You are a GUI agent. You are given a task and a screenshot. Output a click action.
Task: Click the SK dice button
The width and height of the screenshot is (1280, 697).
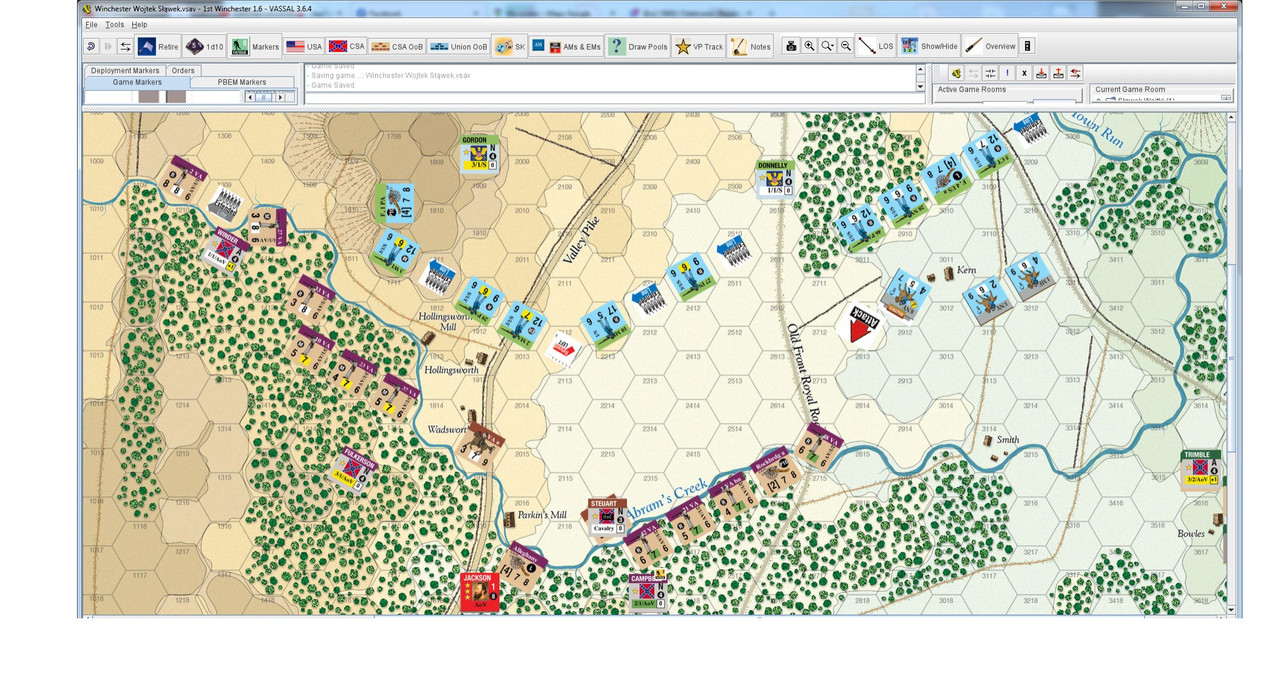[510, 46]
